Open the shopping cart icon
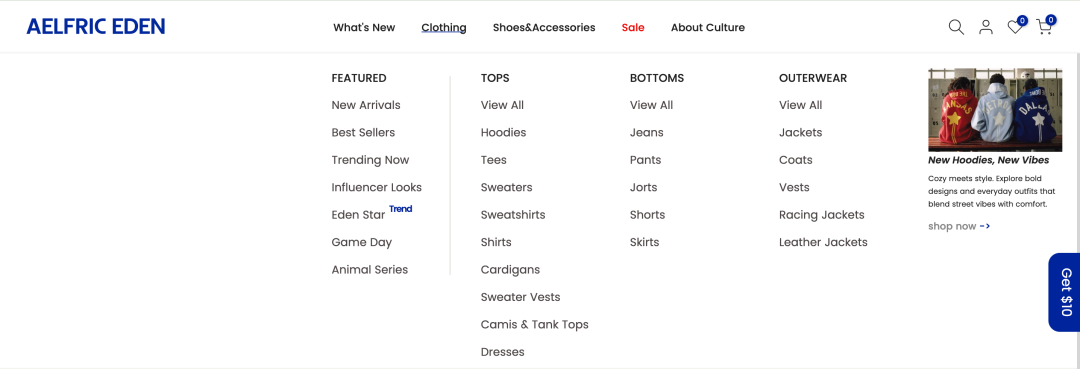1080x369 pixels. (1046, 25)
